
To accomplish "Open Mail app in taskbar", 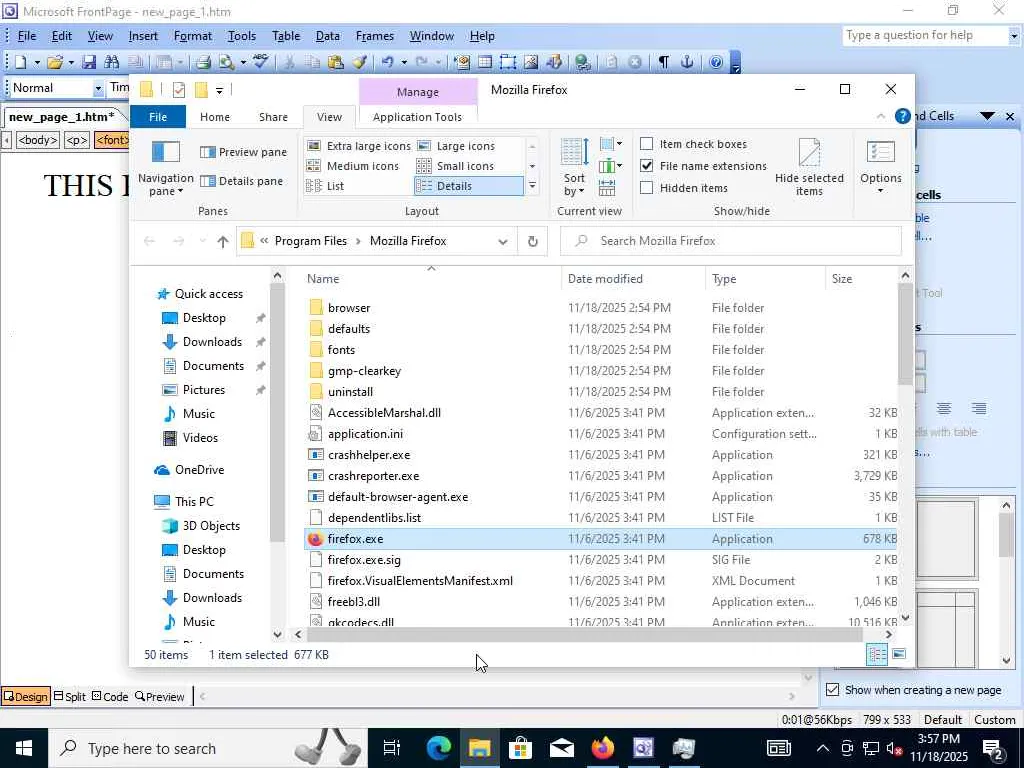I will (562, 748).
